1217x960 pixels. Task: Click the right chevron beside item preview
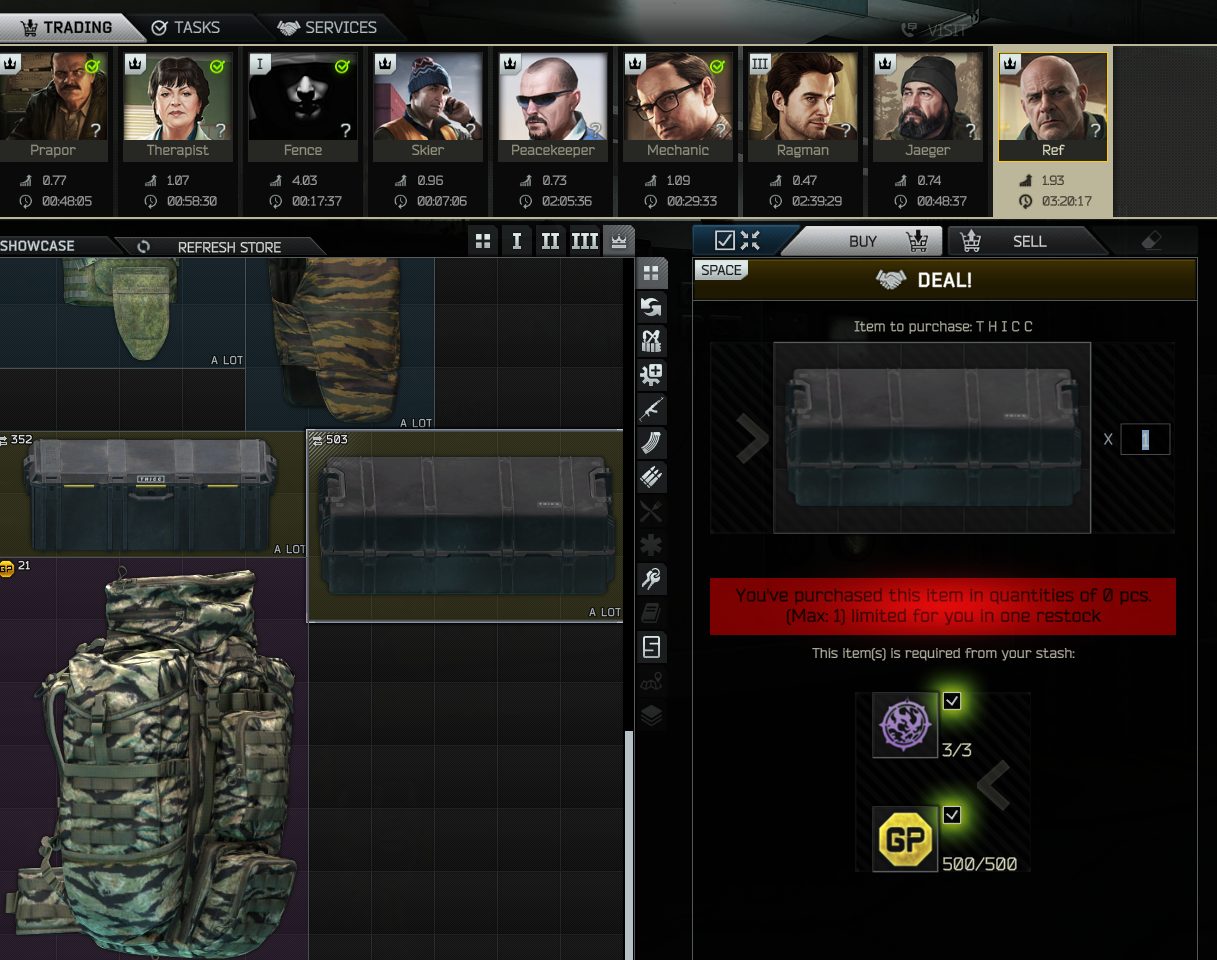(x=752, y=438)
